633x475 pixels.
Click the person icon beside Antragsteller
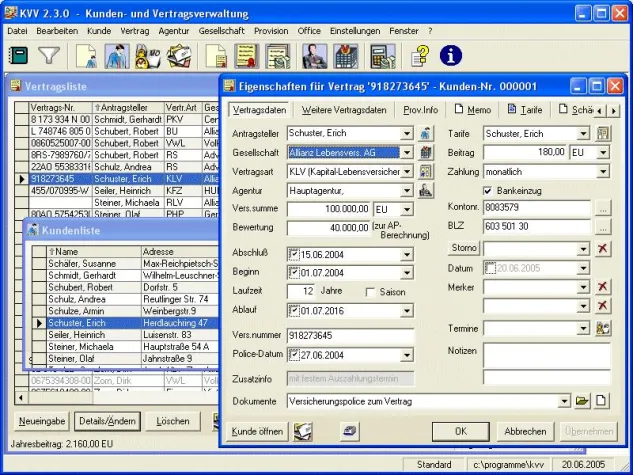pos(427,134)
